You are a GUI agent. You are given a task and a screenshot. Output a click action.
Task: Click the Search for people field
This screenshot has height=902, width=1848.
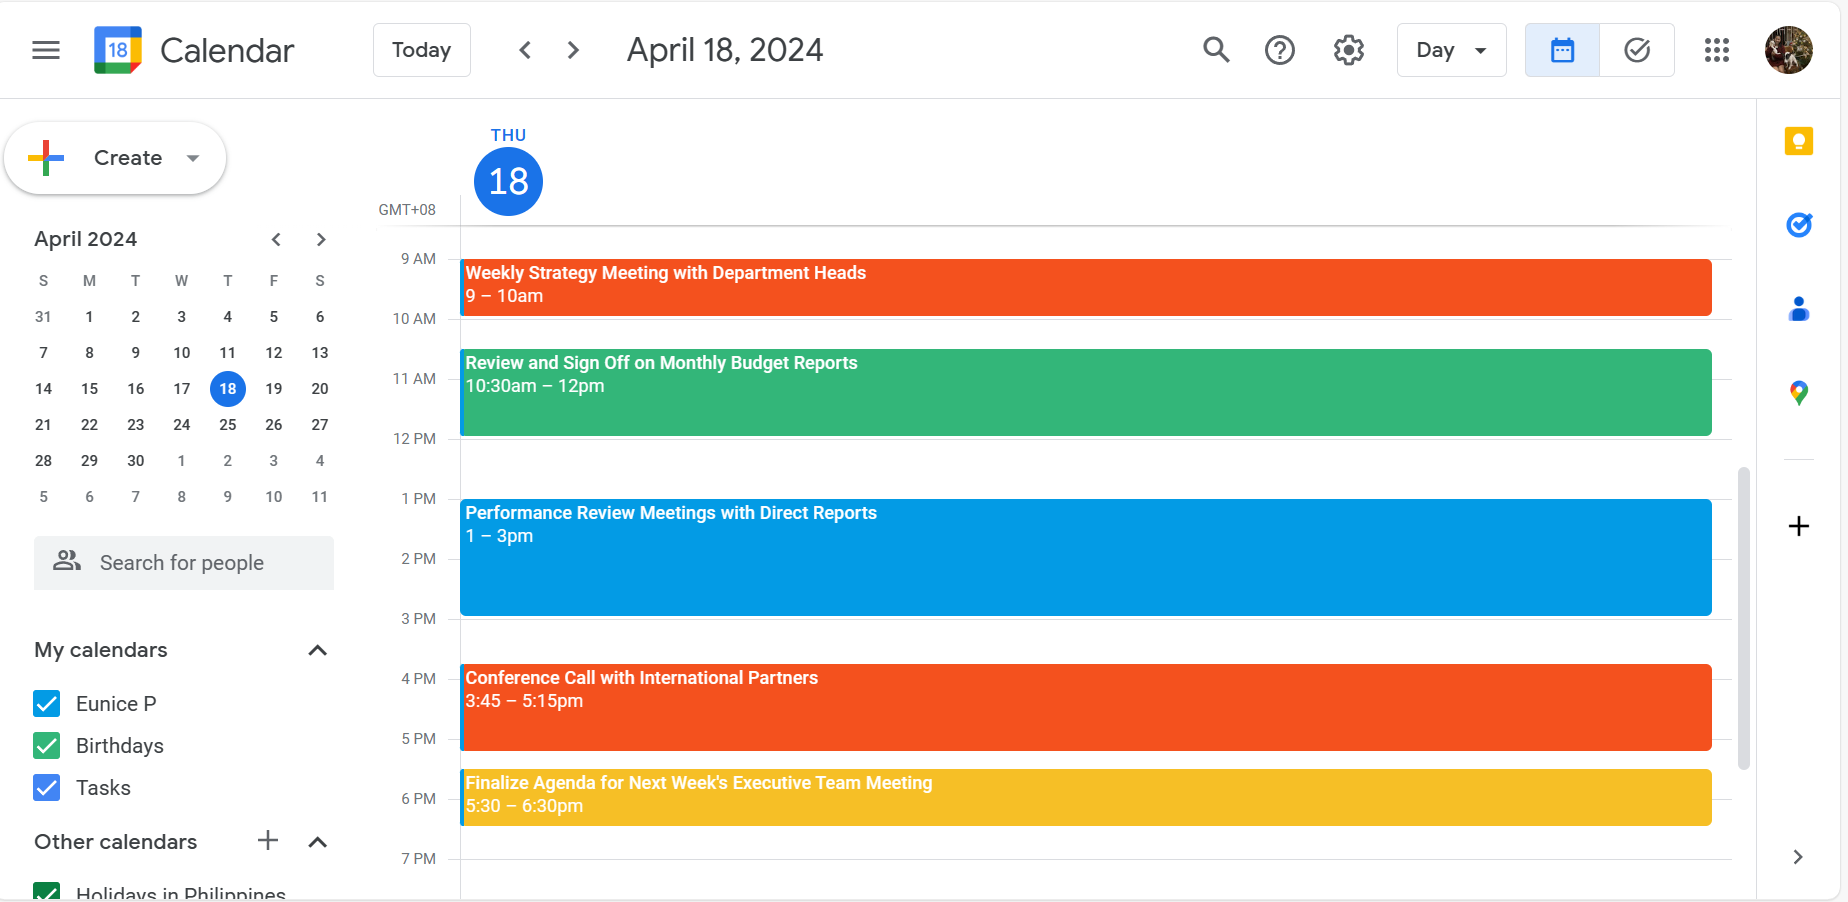point(183,563)
